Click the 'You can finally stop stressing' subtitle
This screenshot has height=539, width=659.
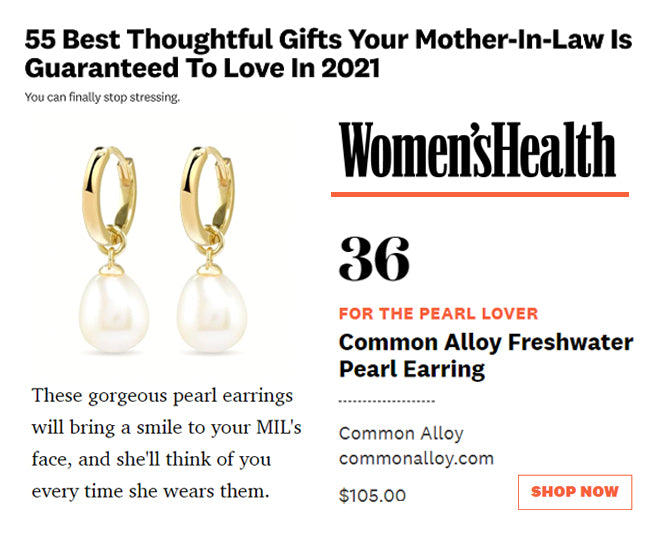tap(102, 98)
